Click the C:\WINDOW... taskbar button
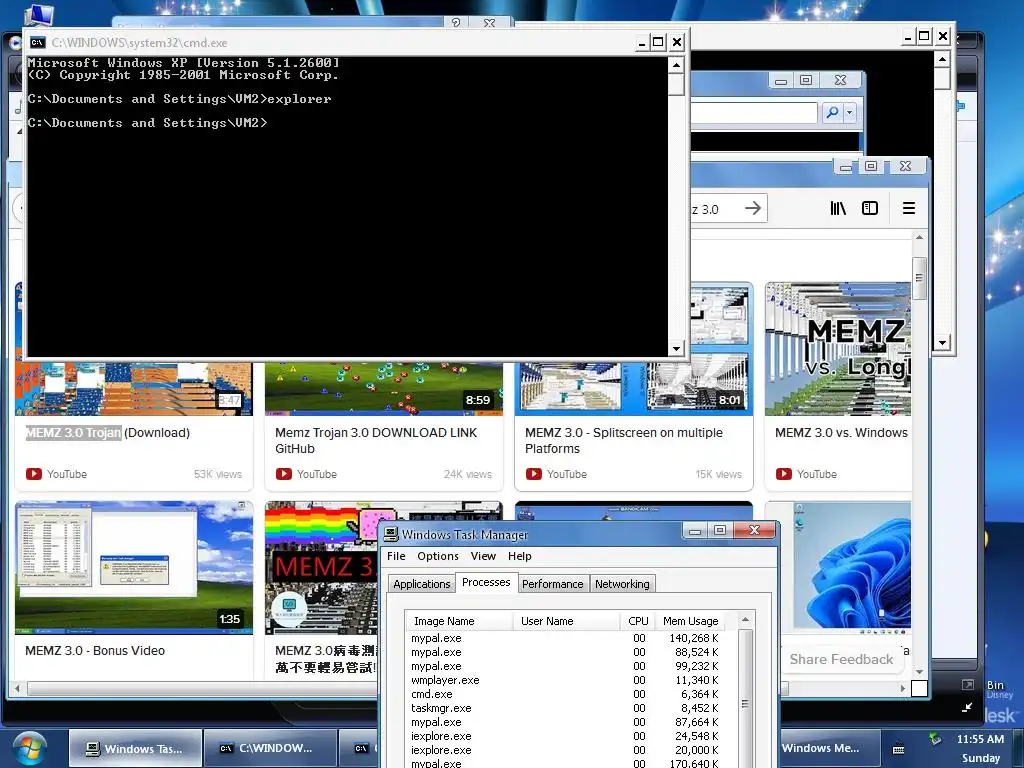The width and height of the screenshot is (1024, 768). tap(270, 749)
